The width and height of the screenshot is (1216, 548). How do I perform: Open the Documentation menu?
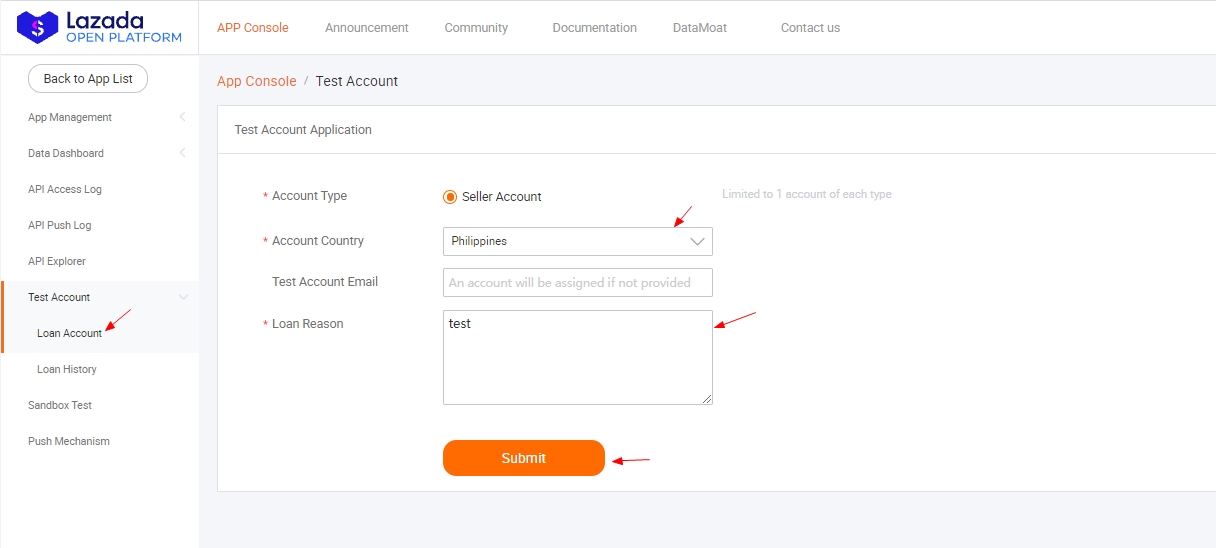(594, 28)
